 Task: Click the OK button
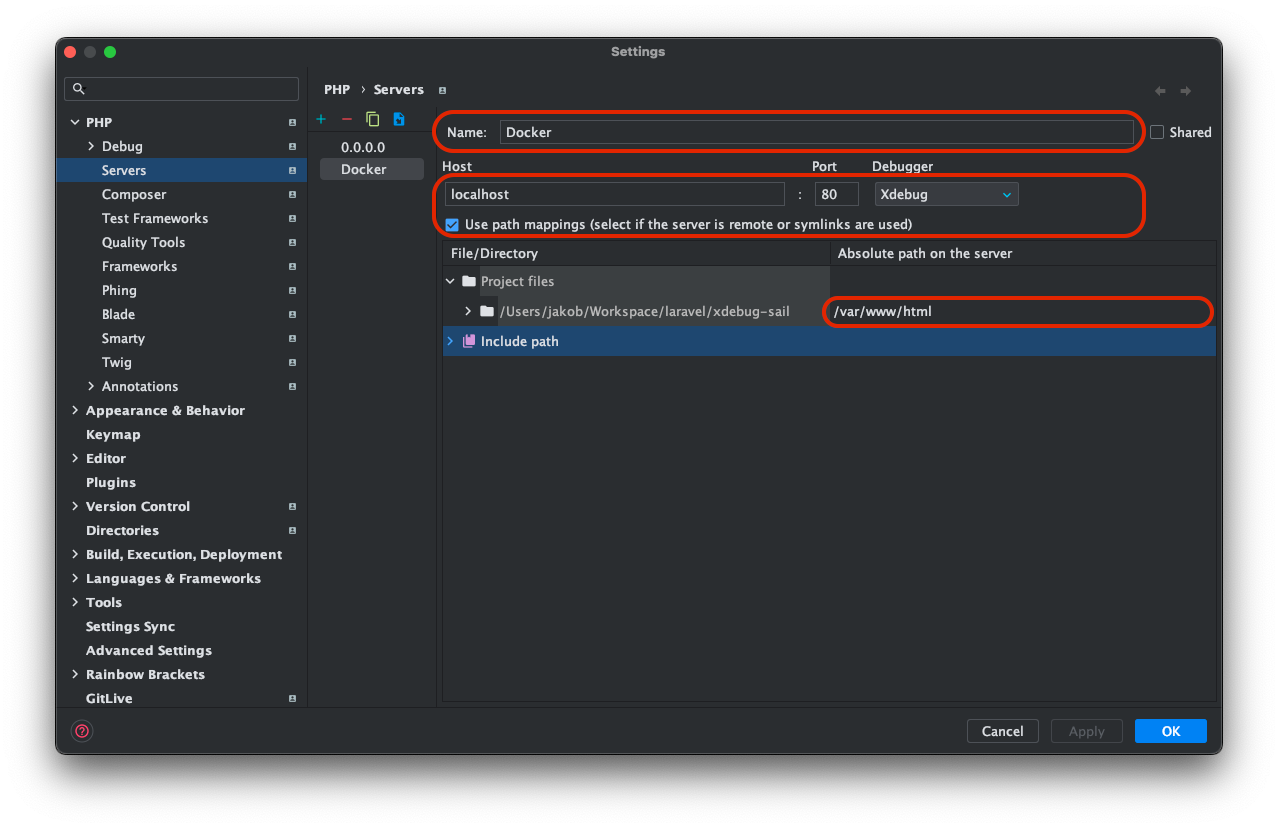click(x=1170, y=731)
